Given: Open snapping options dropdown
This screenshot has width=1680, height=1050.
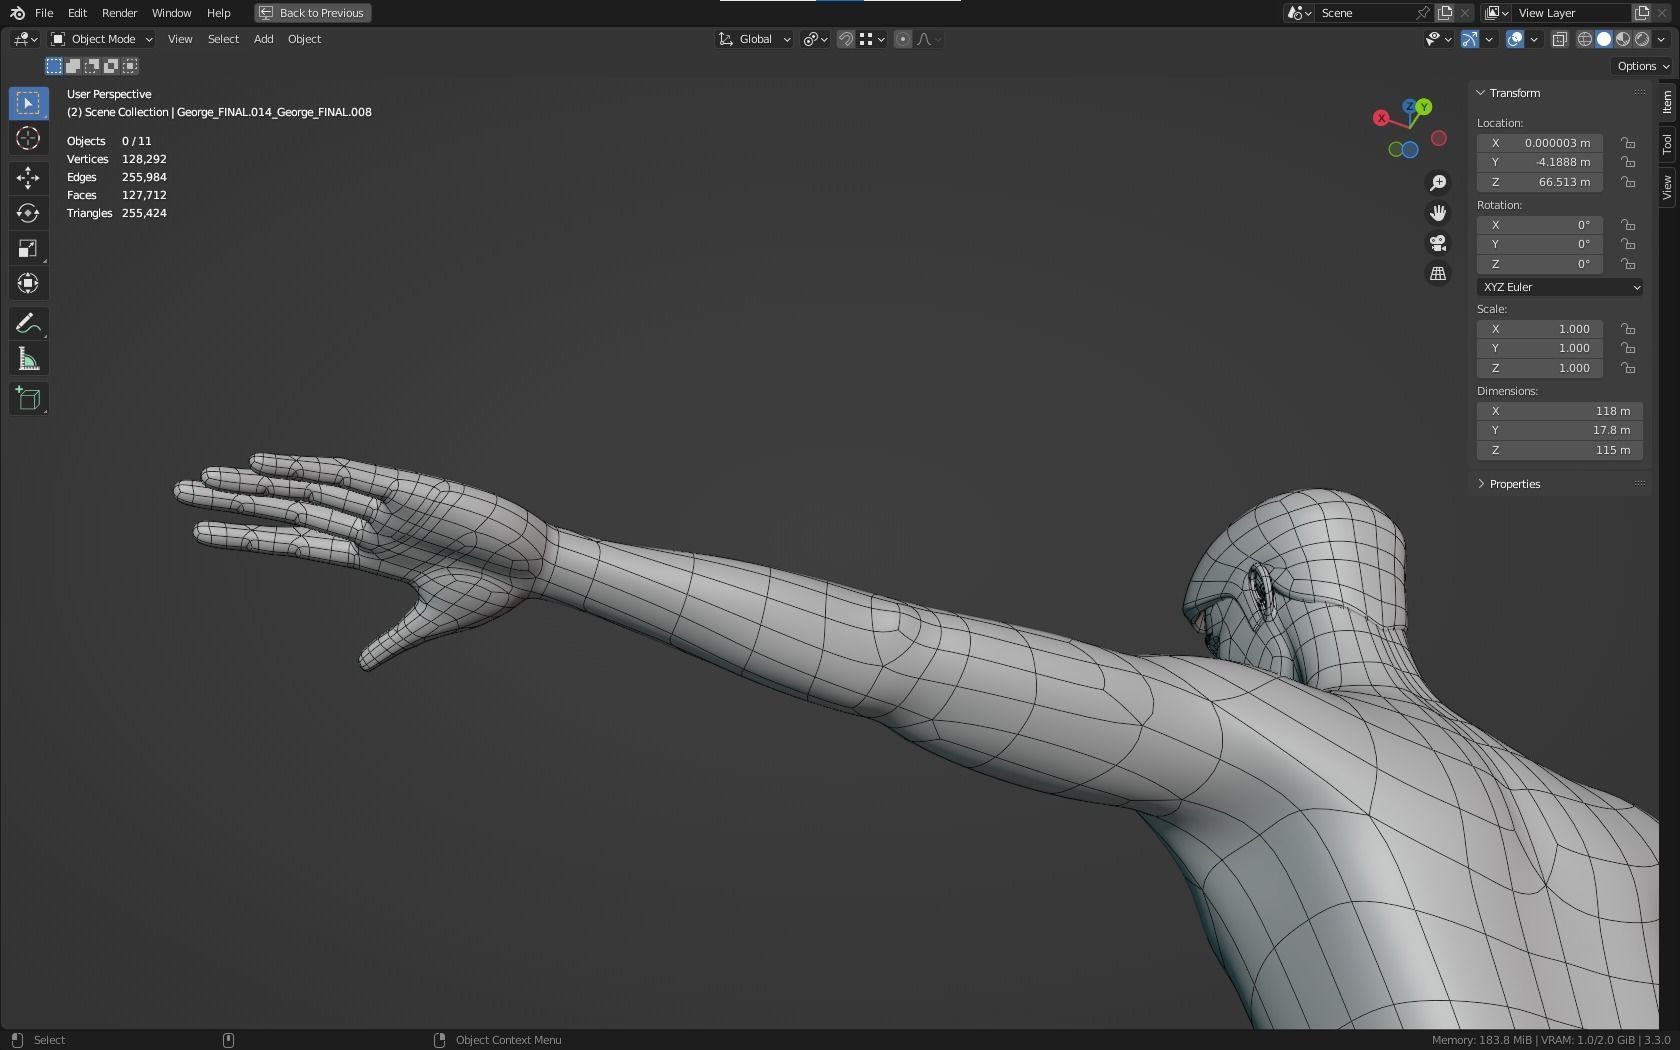Looking at the screenshot, I should click(x=872, y=39).
